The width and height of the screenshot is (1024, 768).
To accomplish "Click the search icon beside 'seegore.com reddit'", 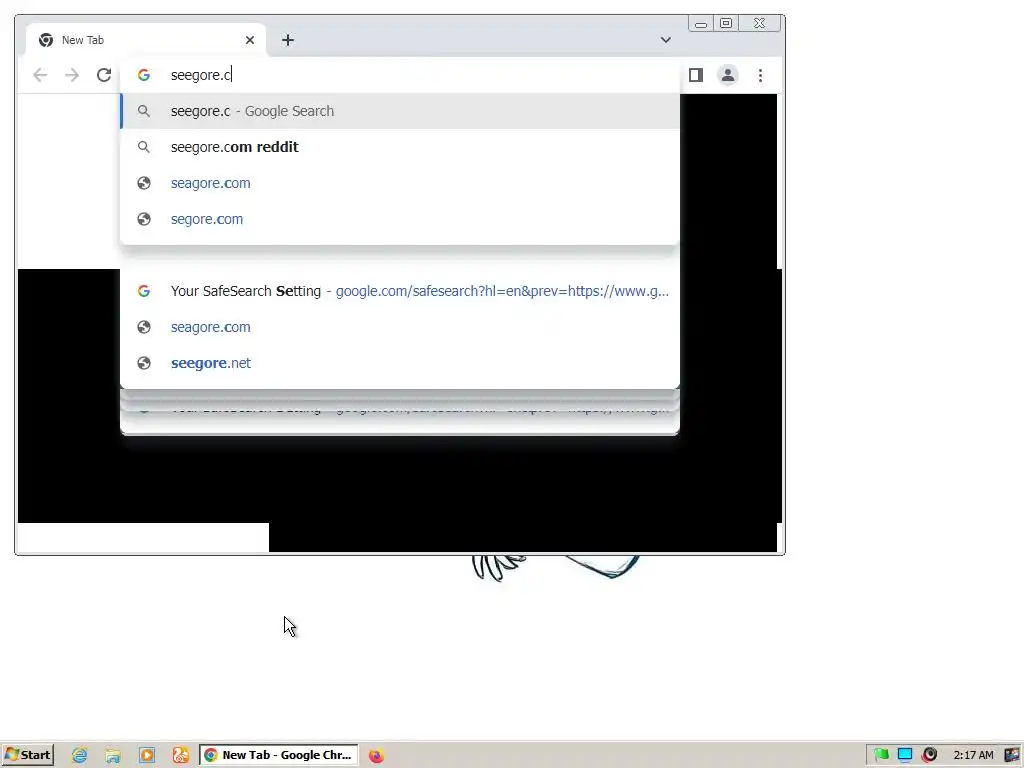I will click(144, 147).
